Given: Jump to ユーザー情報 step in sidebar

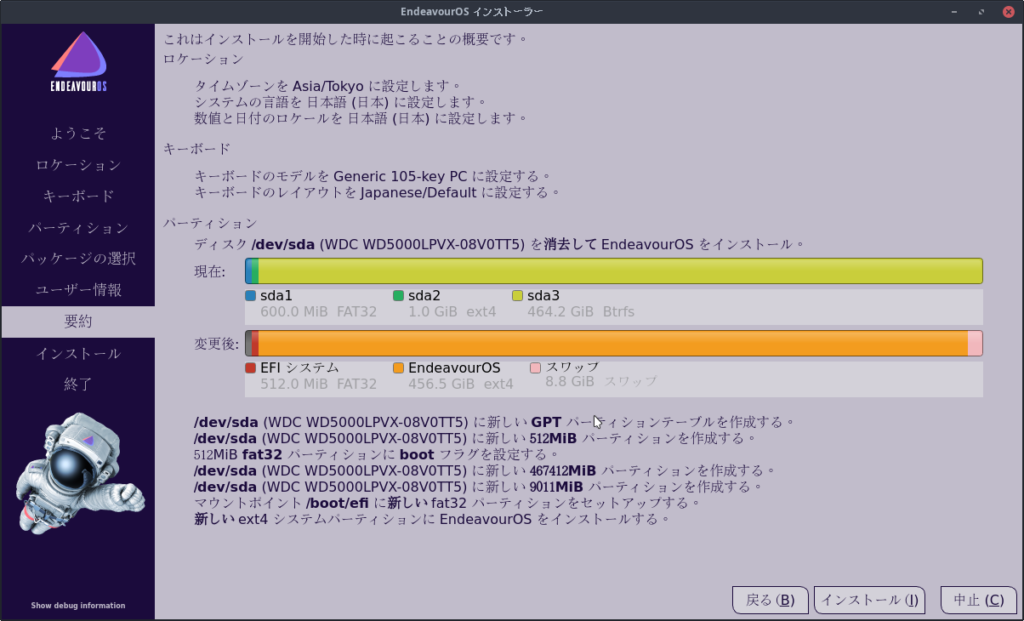Looking at the screenshot, I should tap(78, 290).
